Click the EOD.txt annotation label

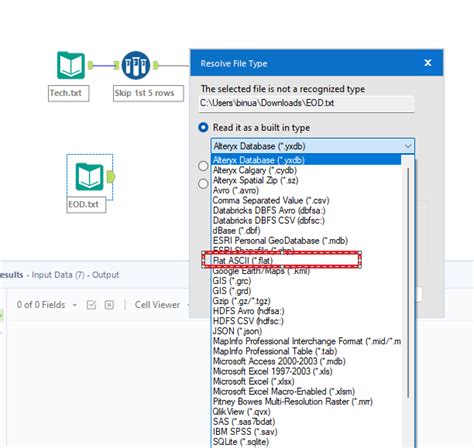click(86, 204)
